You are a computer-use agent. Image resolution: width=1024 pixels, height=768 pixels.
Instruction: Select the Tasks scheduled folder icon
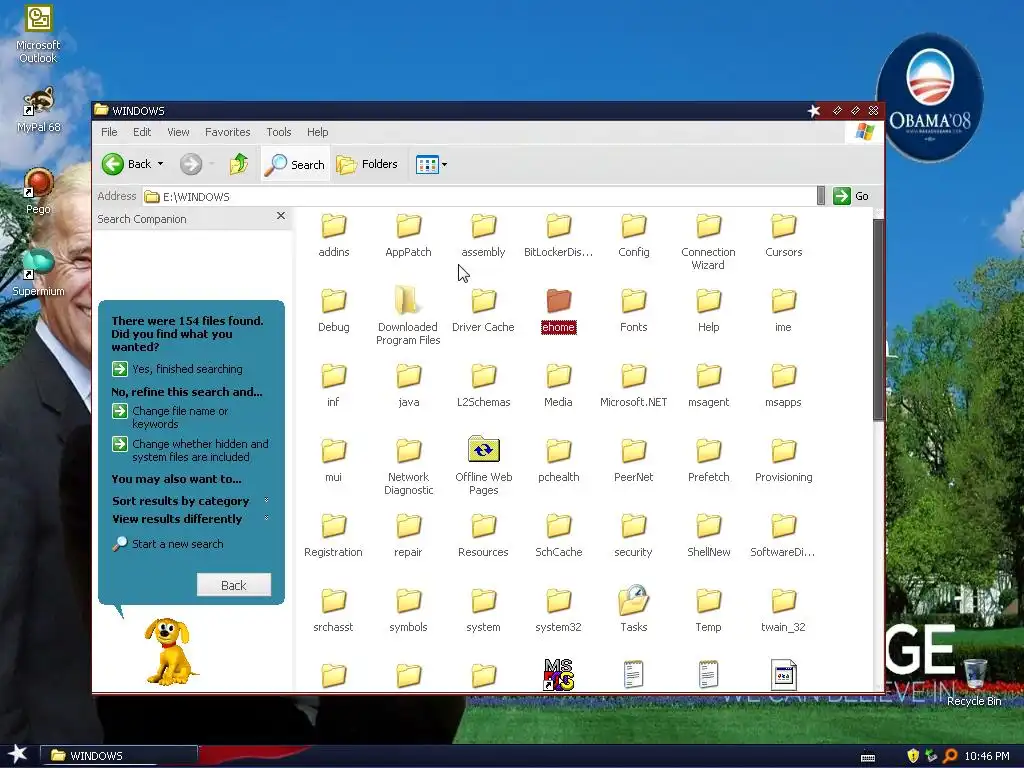tap(633, 600)
